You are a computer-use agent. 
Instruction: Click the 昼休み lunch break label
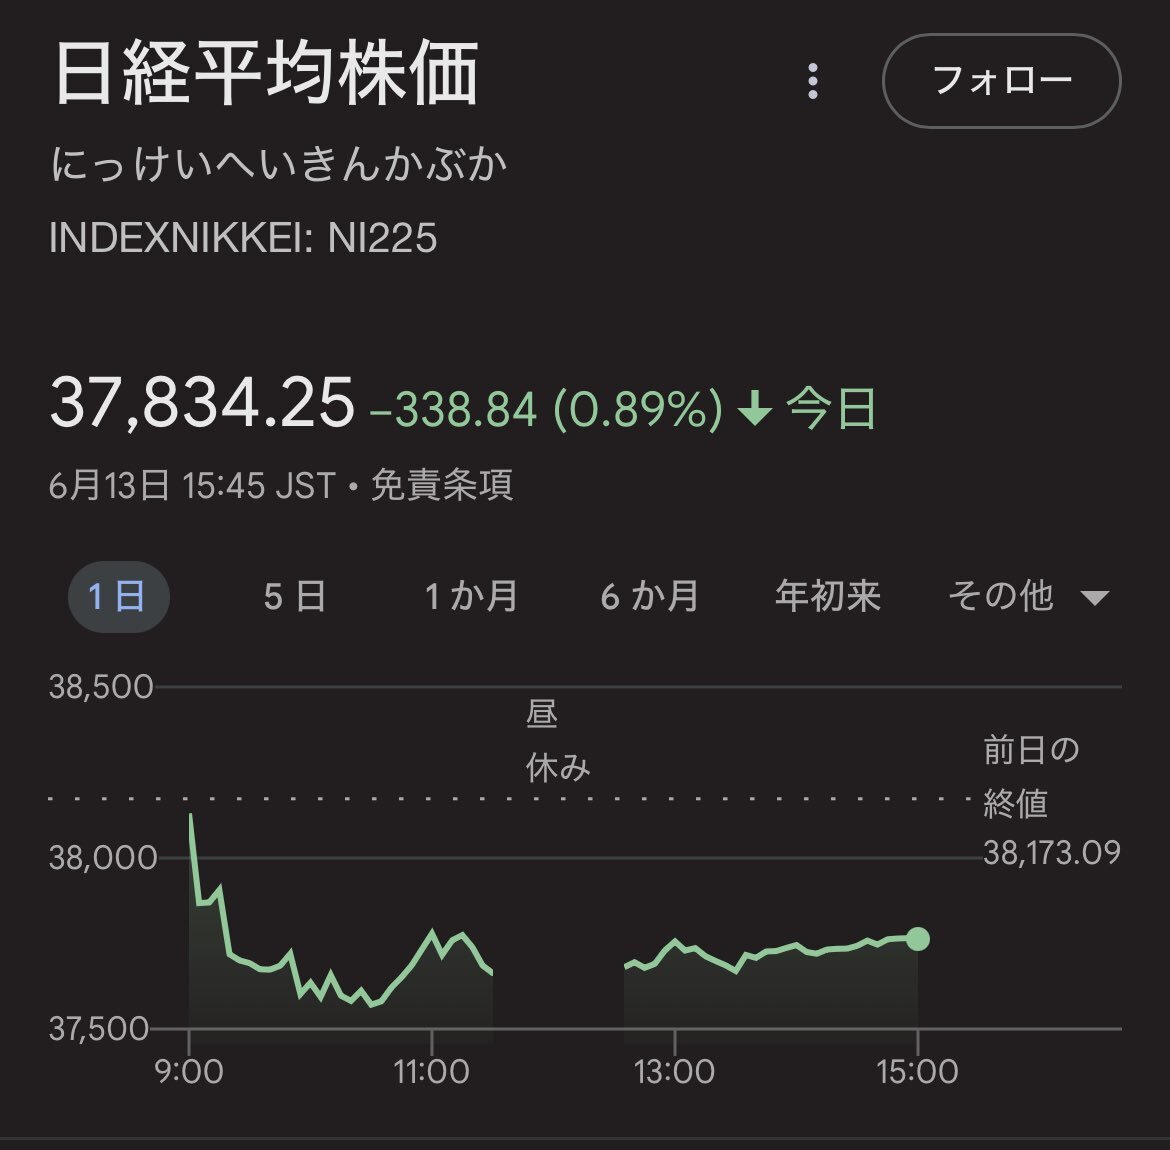(556, 741)
